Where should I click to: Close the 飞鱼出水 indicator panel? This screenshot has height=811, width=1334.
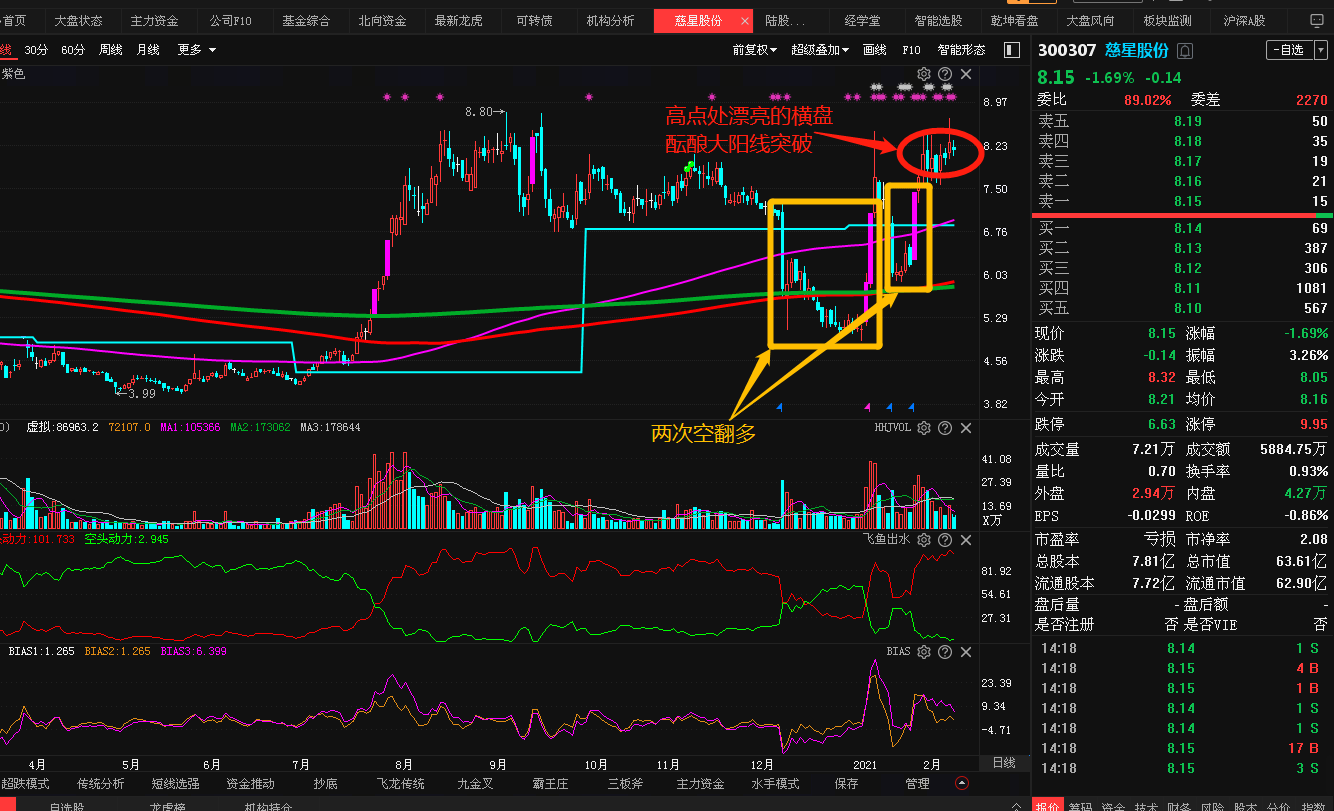966,539
